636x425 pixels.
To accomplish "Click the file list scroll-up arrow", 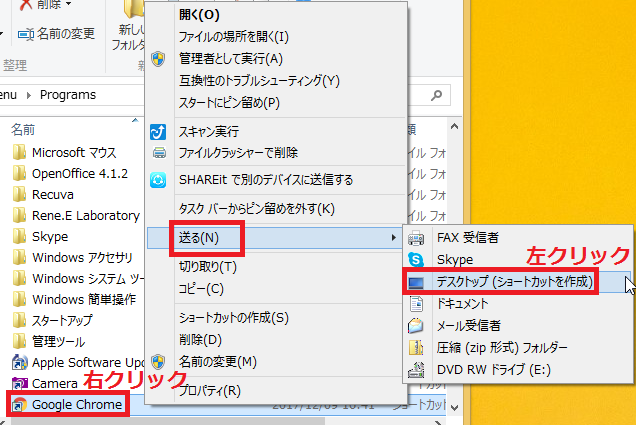I will click(455, 127).
